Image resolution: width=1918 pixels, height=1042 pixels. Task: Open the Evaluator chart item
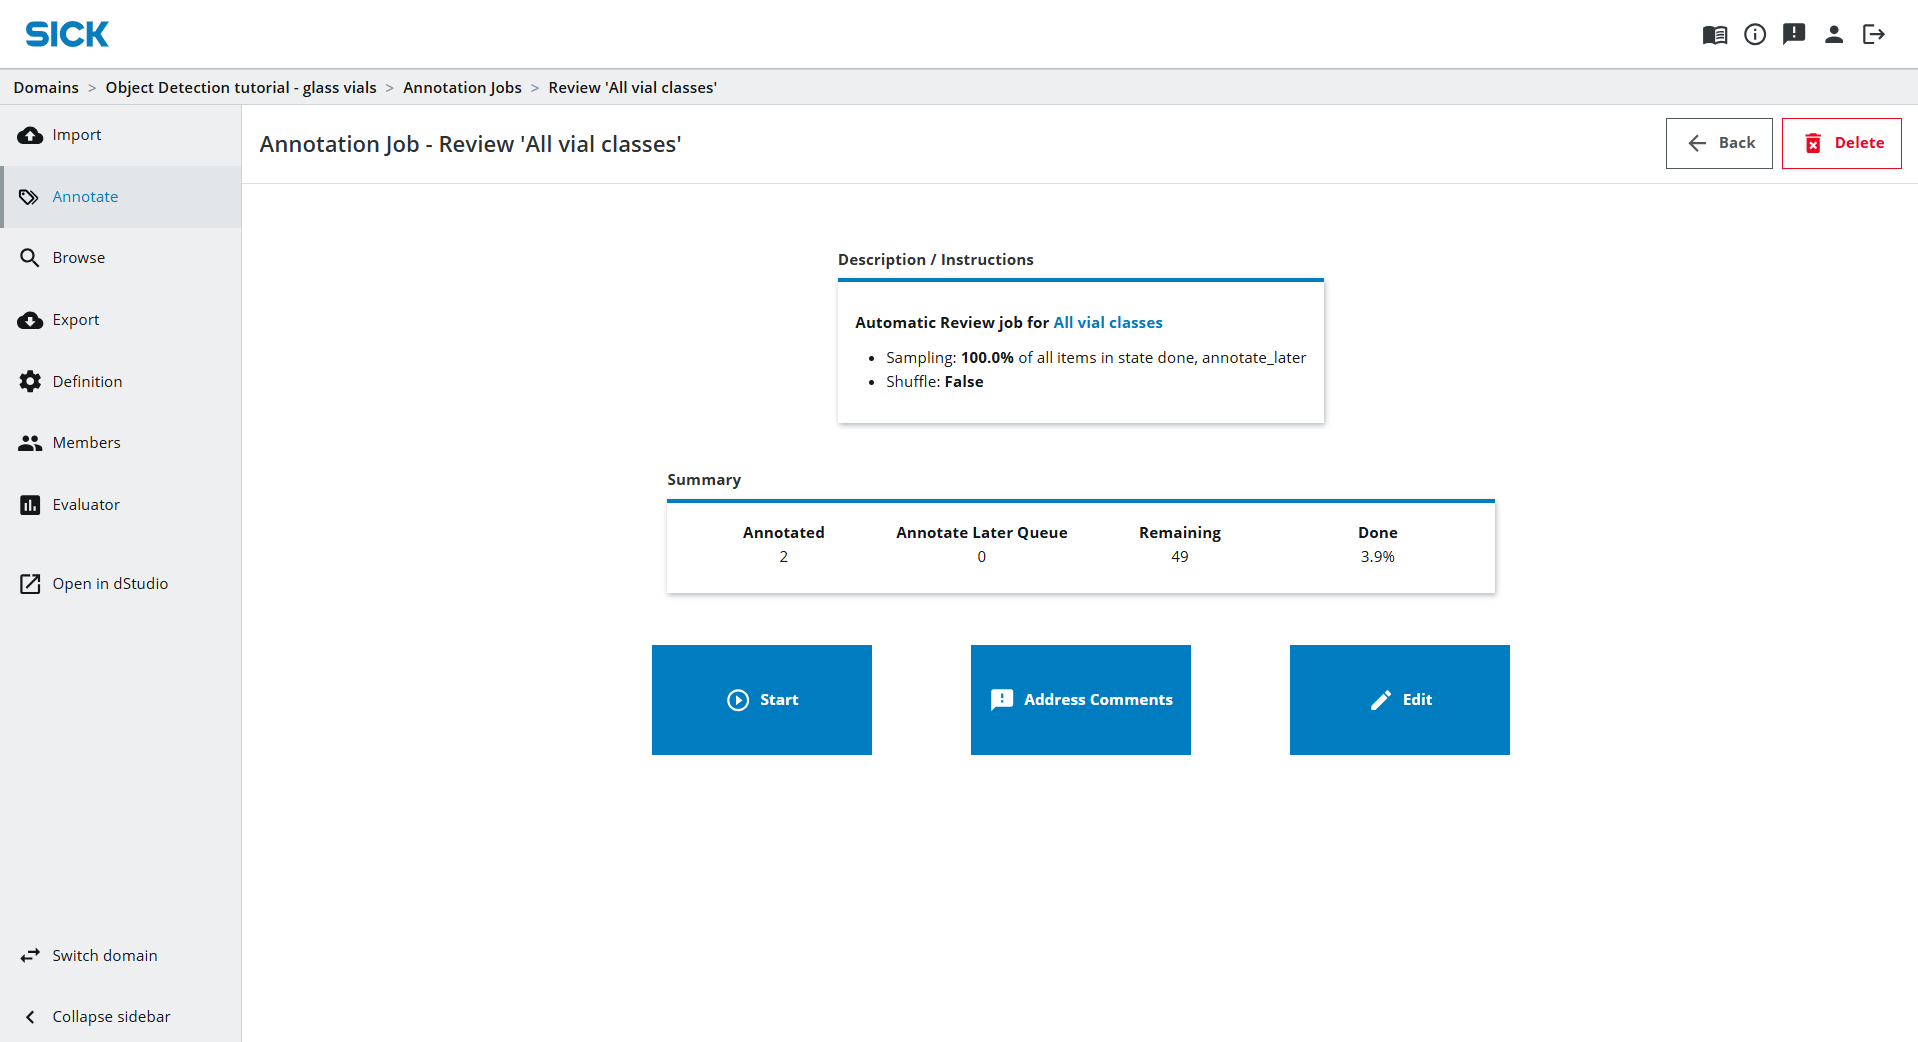point(86,505)
